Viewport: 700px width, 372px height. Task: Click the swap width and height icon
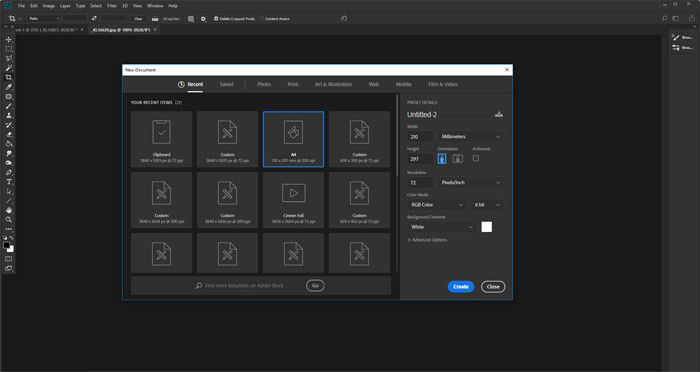click(94, 19)
